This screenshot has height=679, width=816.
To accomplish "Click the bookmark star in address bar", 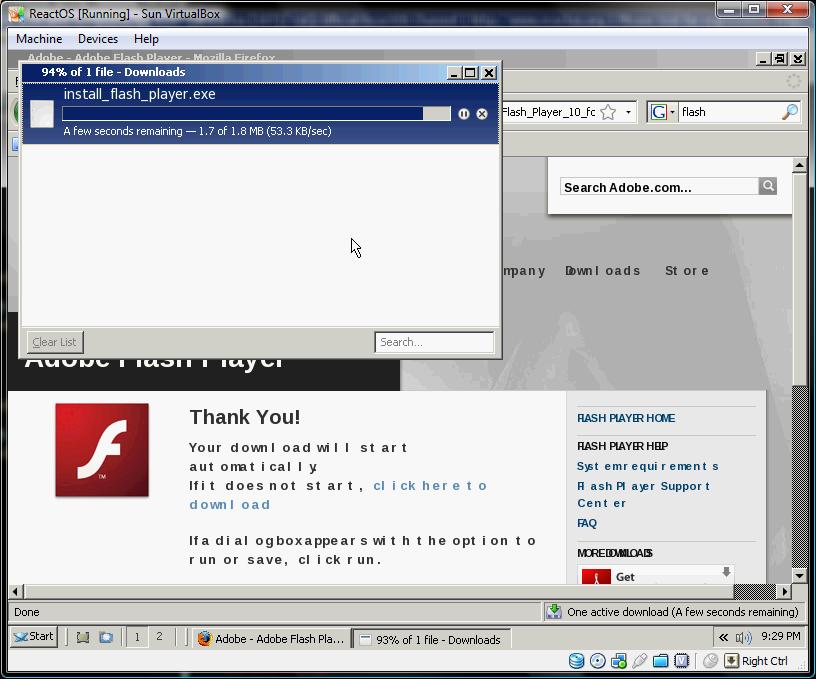I will [608, 112].
